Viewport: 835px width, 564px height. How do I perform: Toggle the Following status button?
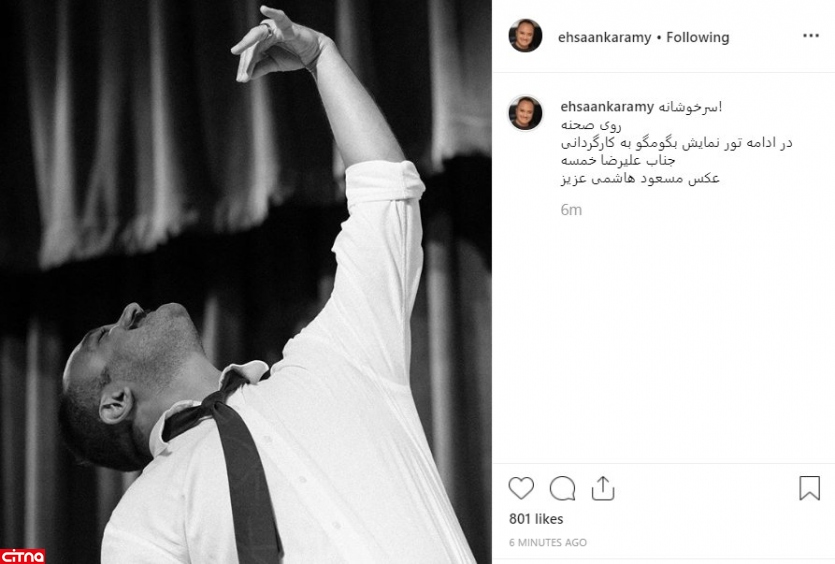coord(698,37)
